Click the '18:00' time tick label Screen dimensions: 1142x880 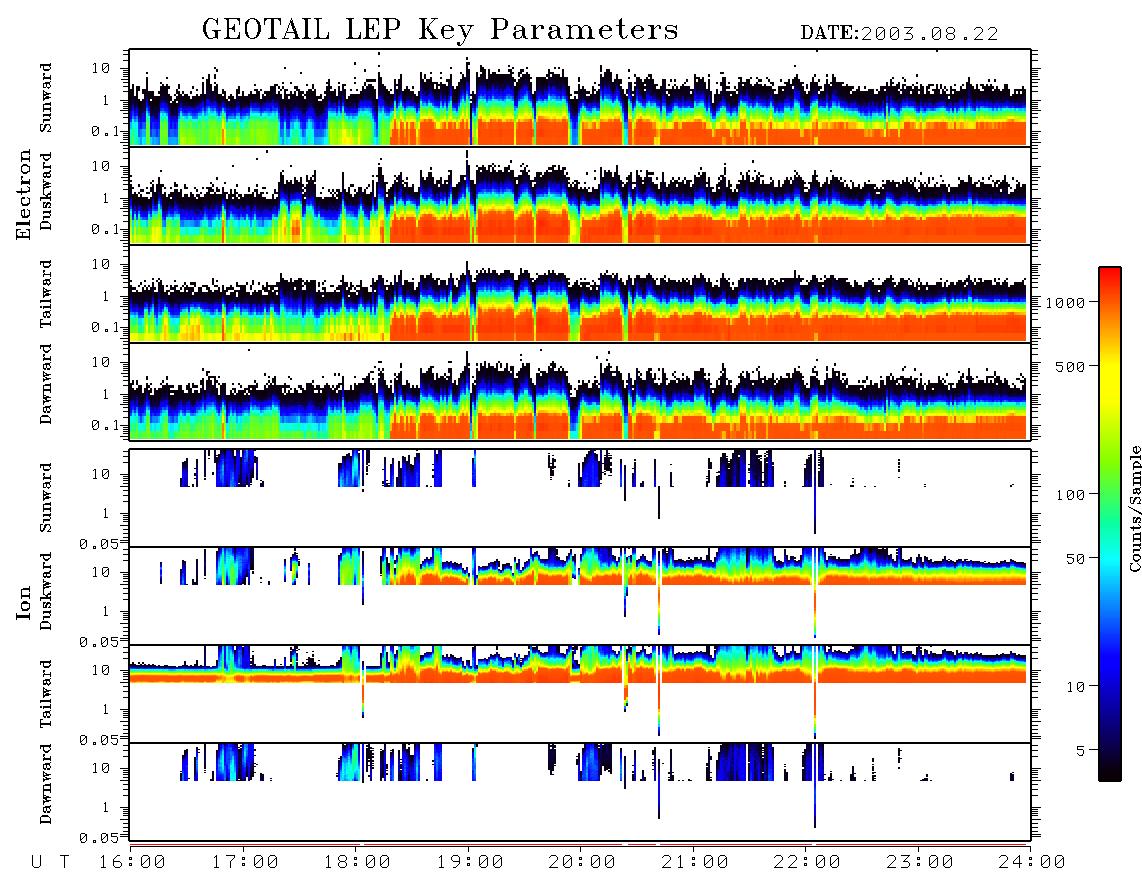pos(358,863)
